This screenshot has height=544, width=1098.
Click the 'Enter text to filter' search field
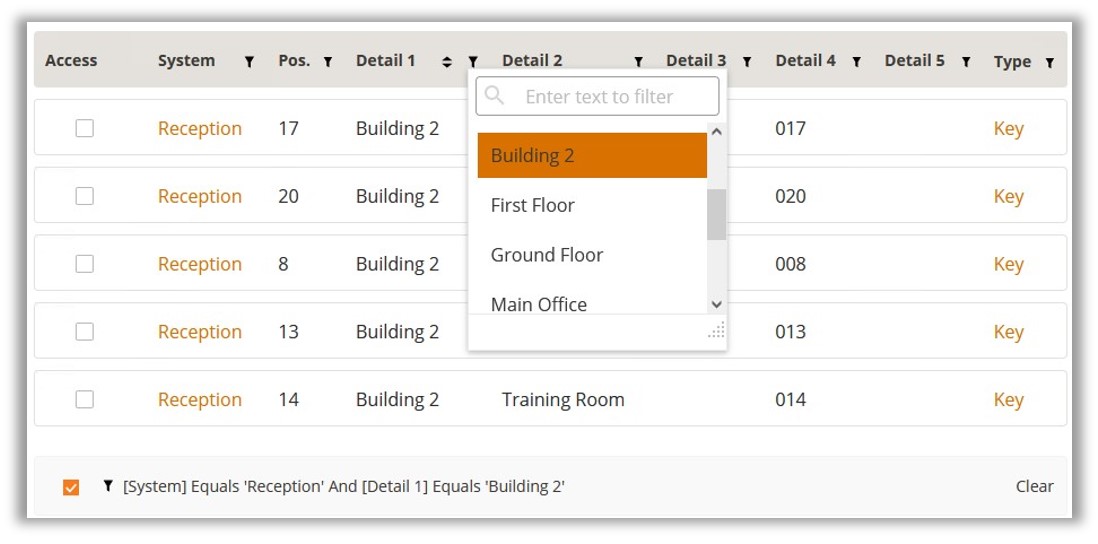[610, 97]
